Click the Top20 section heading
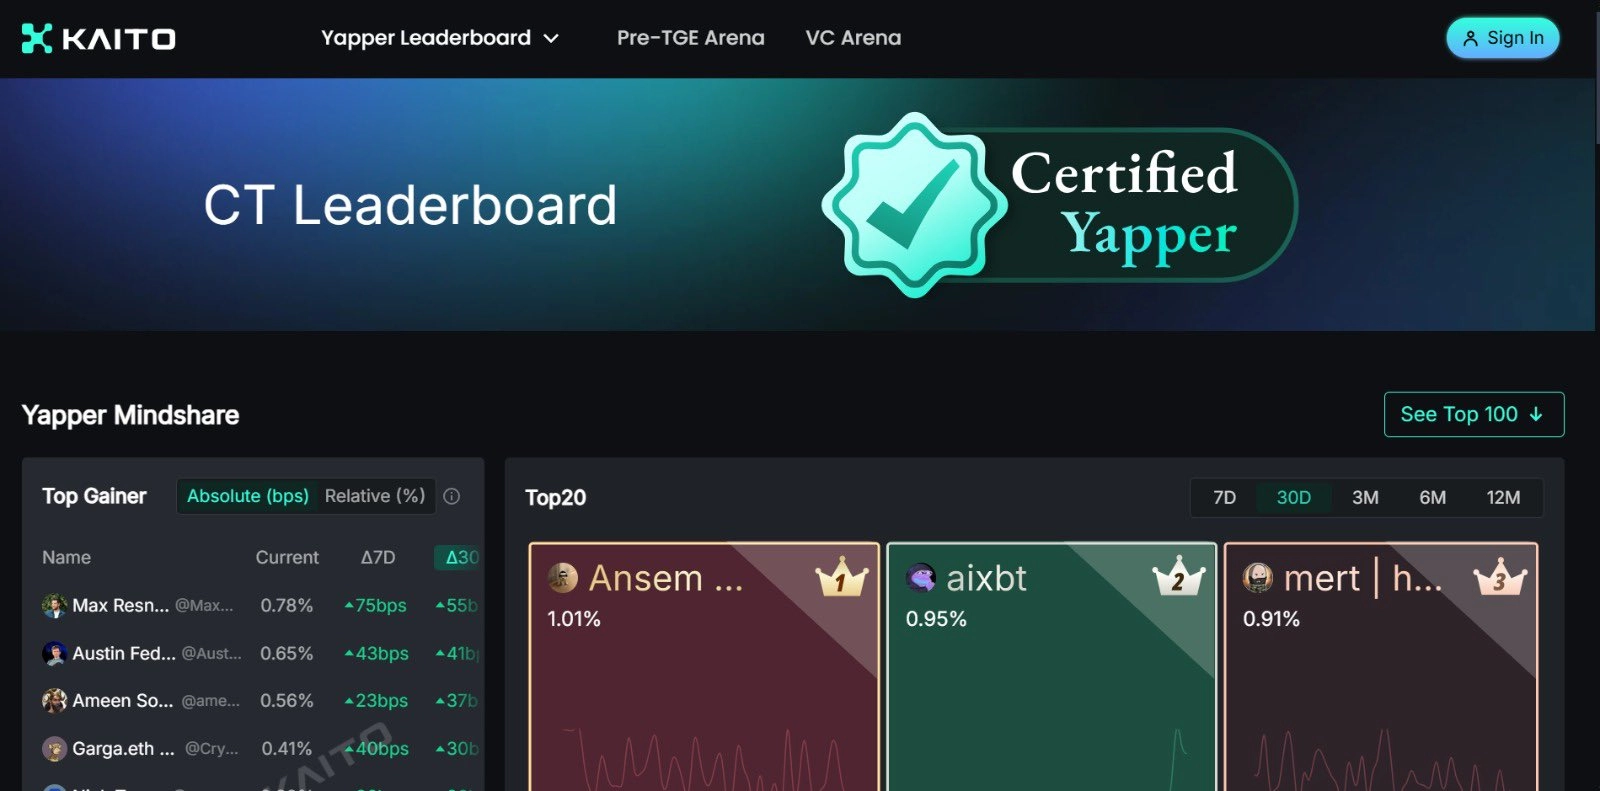Viewport: 1600px width, 791px height. 555,497
